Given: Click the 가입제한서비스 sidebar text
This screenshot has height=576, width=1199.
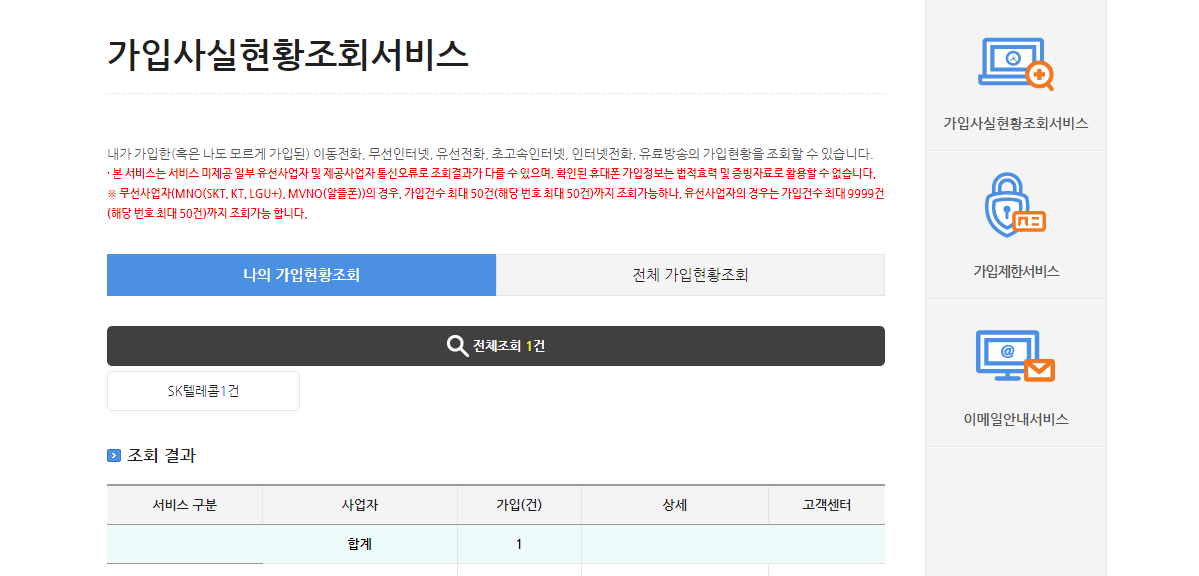Looking at the screenshot, I should [1014, 268].
